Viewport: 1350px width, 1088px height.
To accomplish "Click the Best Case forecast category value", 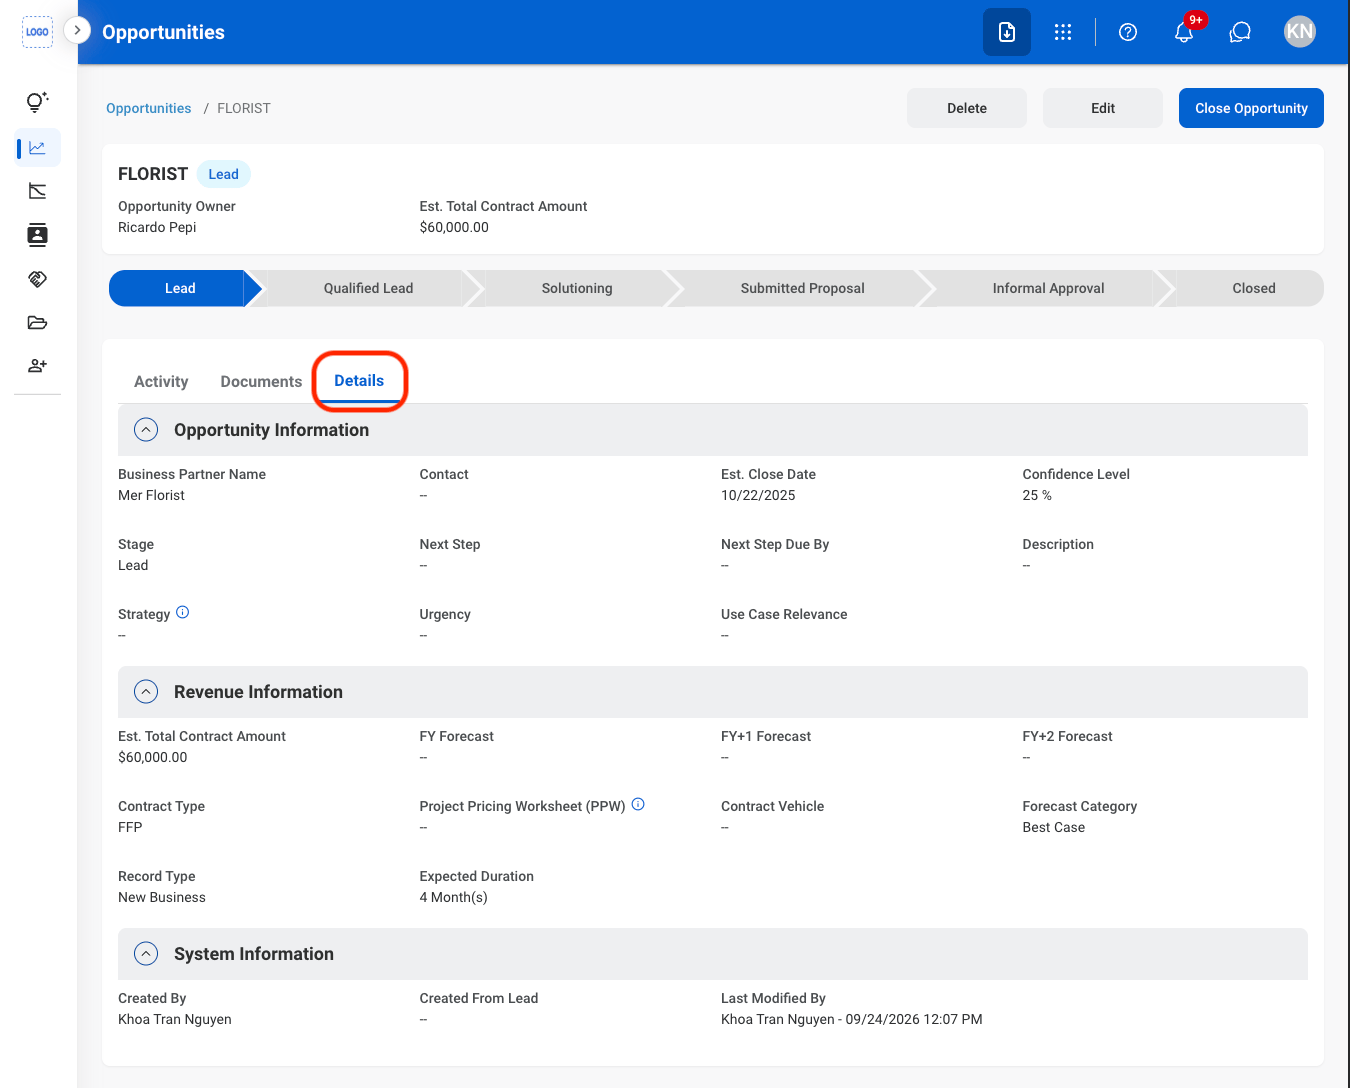I will (x=1053, y=827).
